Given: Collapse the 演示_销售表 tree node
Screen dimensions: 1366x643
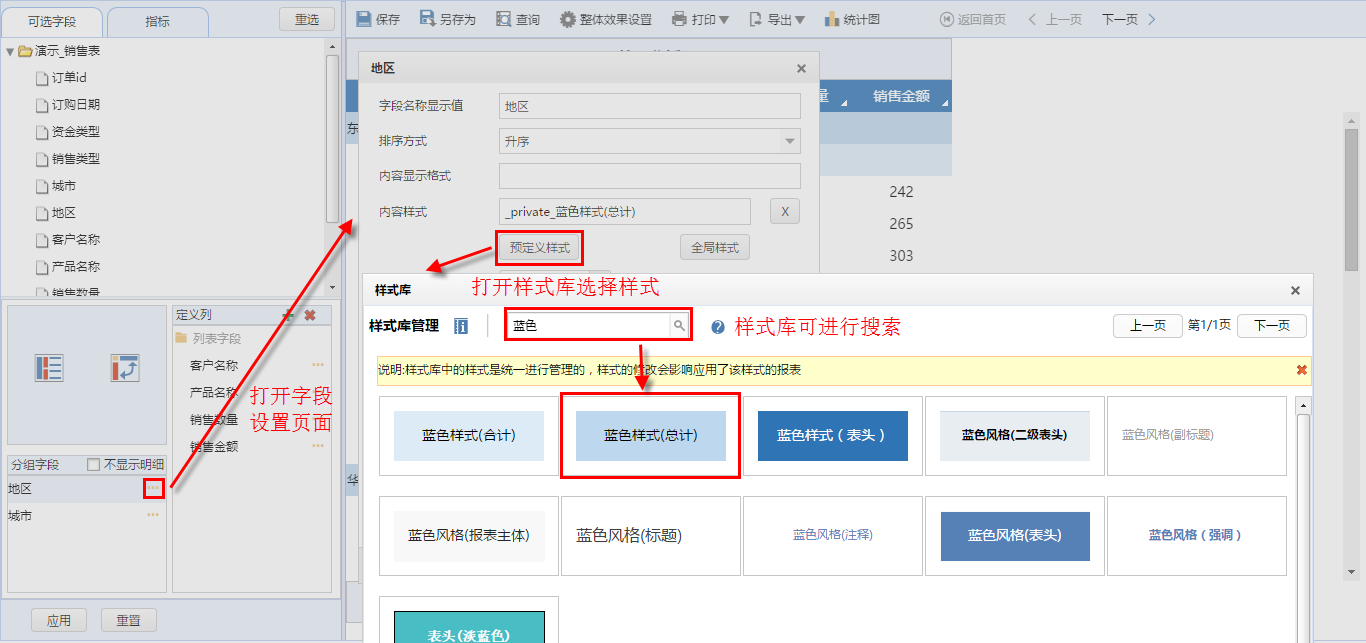Looking at the screenshot, I should (x=10, y=51).
